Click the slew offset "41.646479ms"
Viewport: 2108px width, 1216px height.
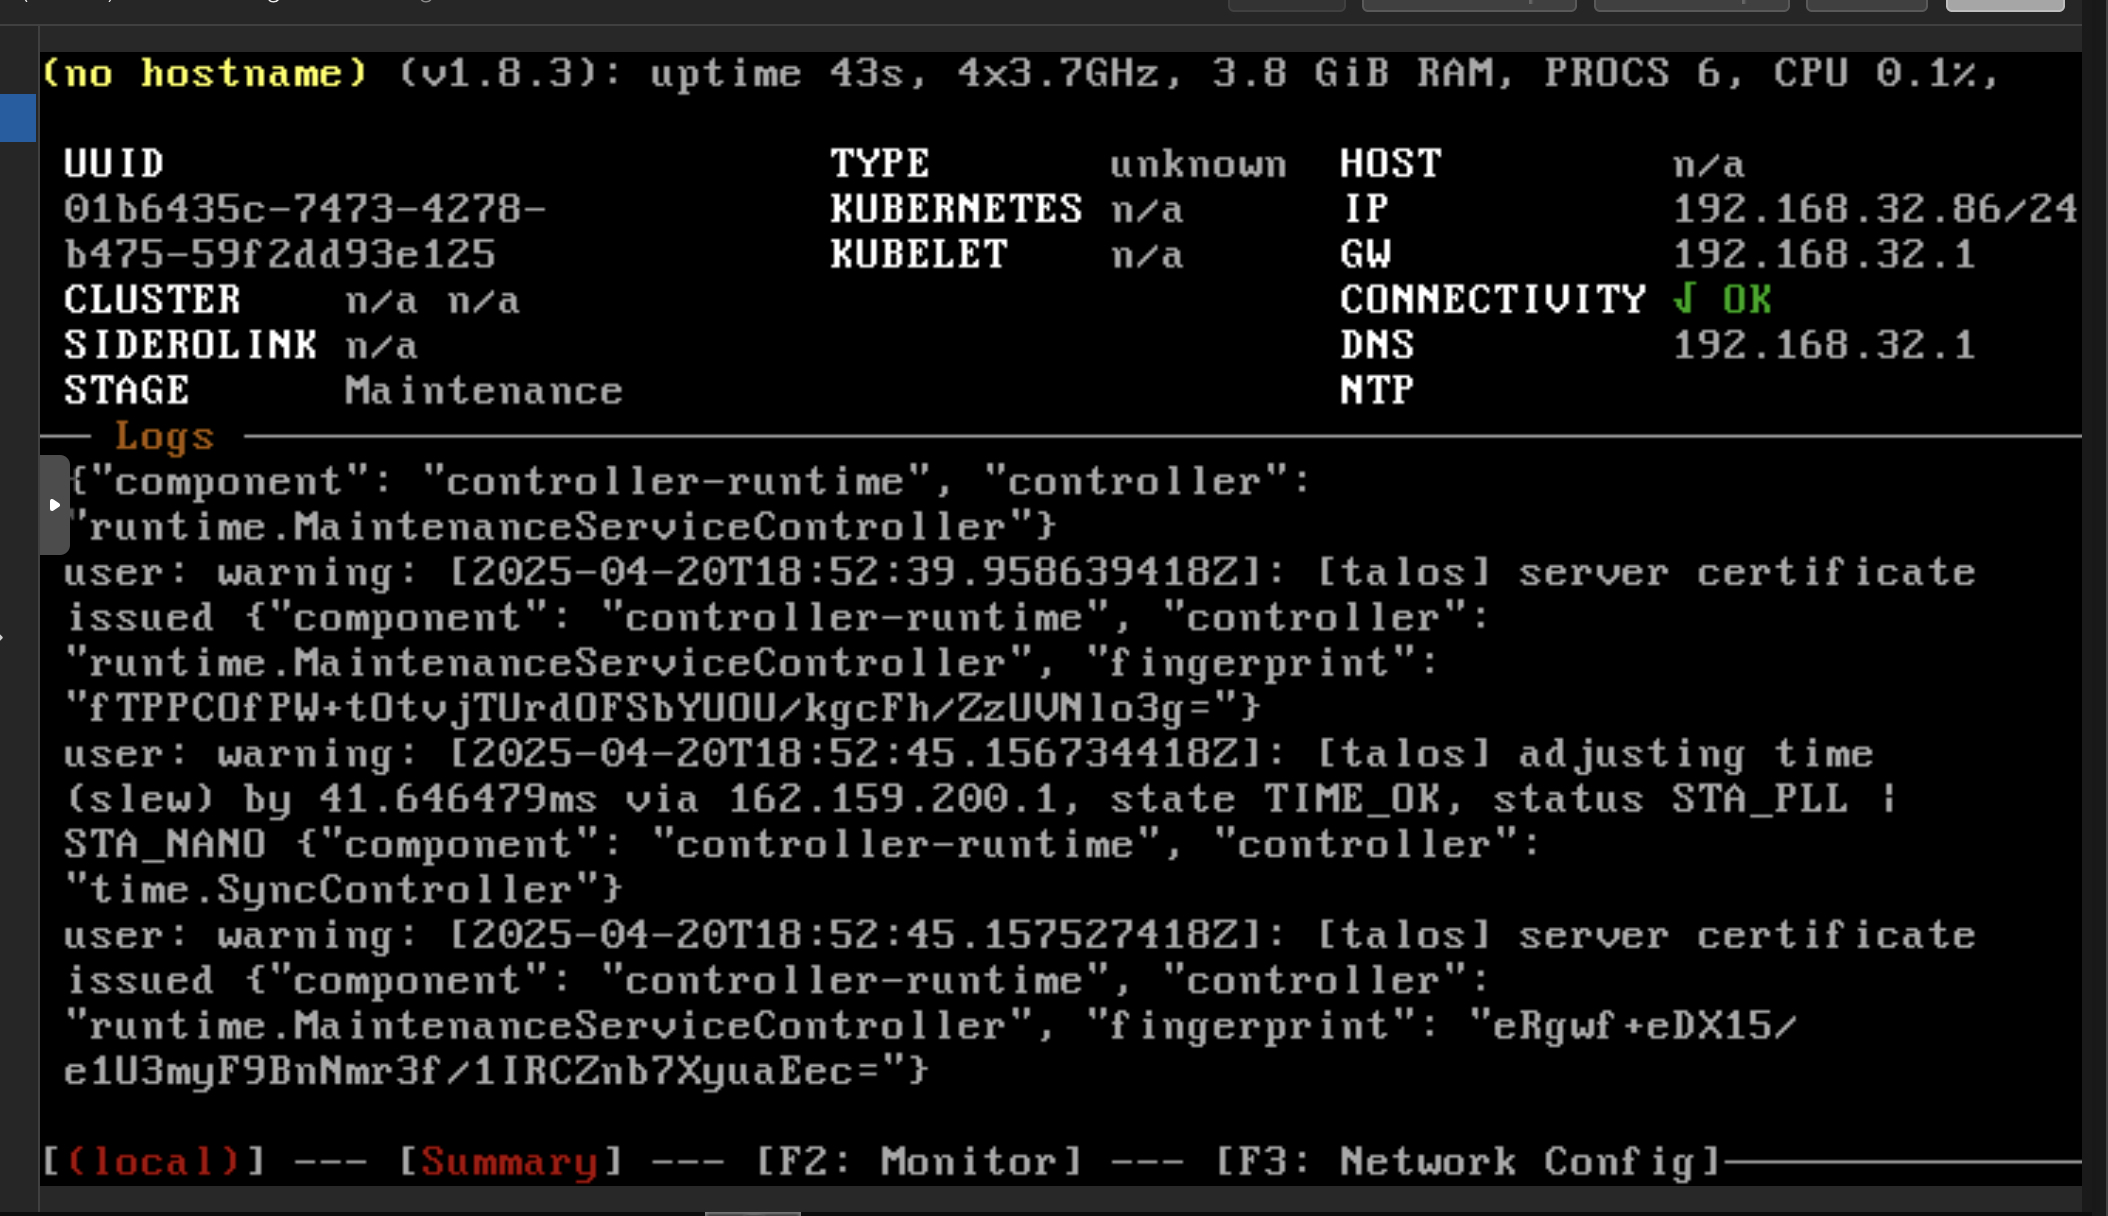click(x=459, y=799)
